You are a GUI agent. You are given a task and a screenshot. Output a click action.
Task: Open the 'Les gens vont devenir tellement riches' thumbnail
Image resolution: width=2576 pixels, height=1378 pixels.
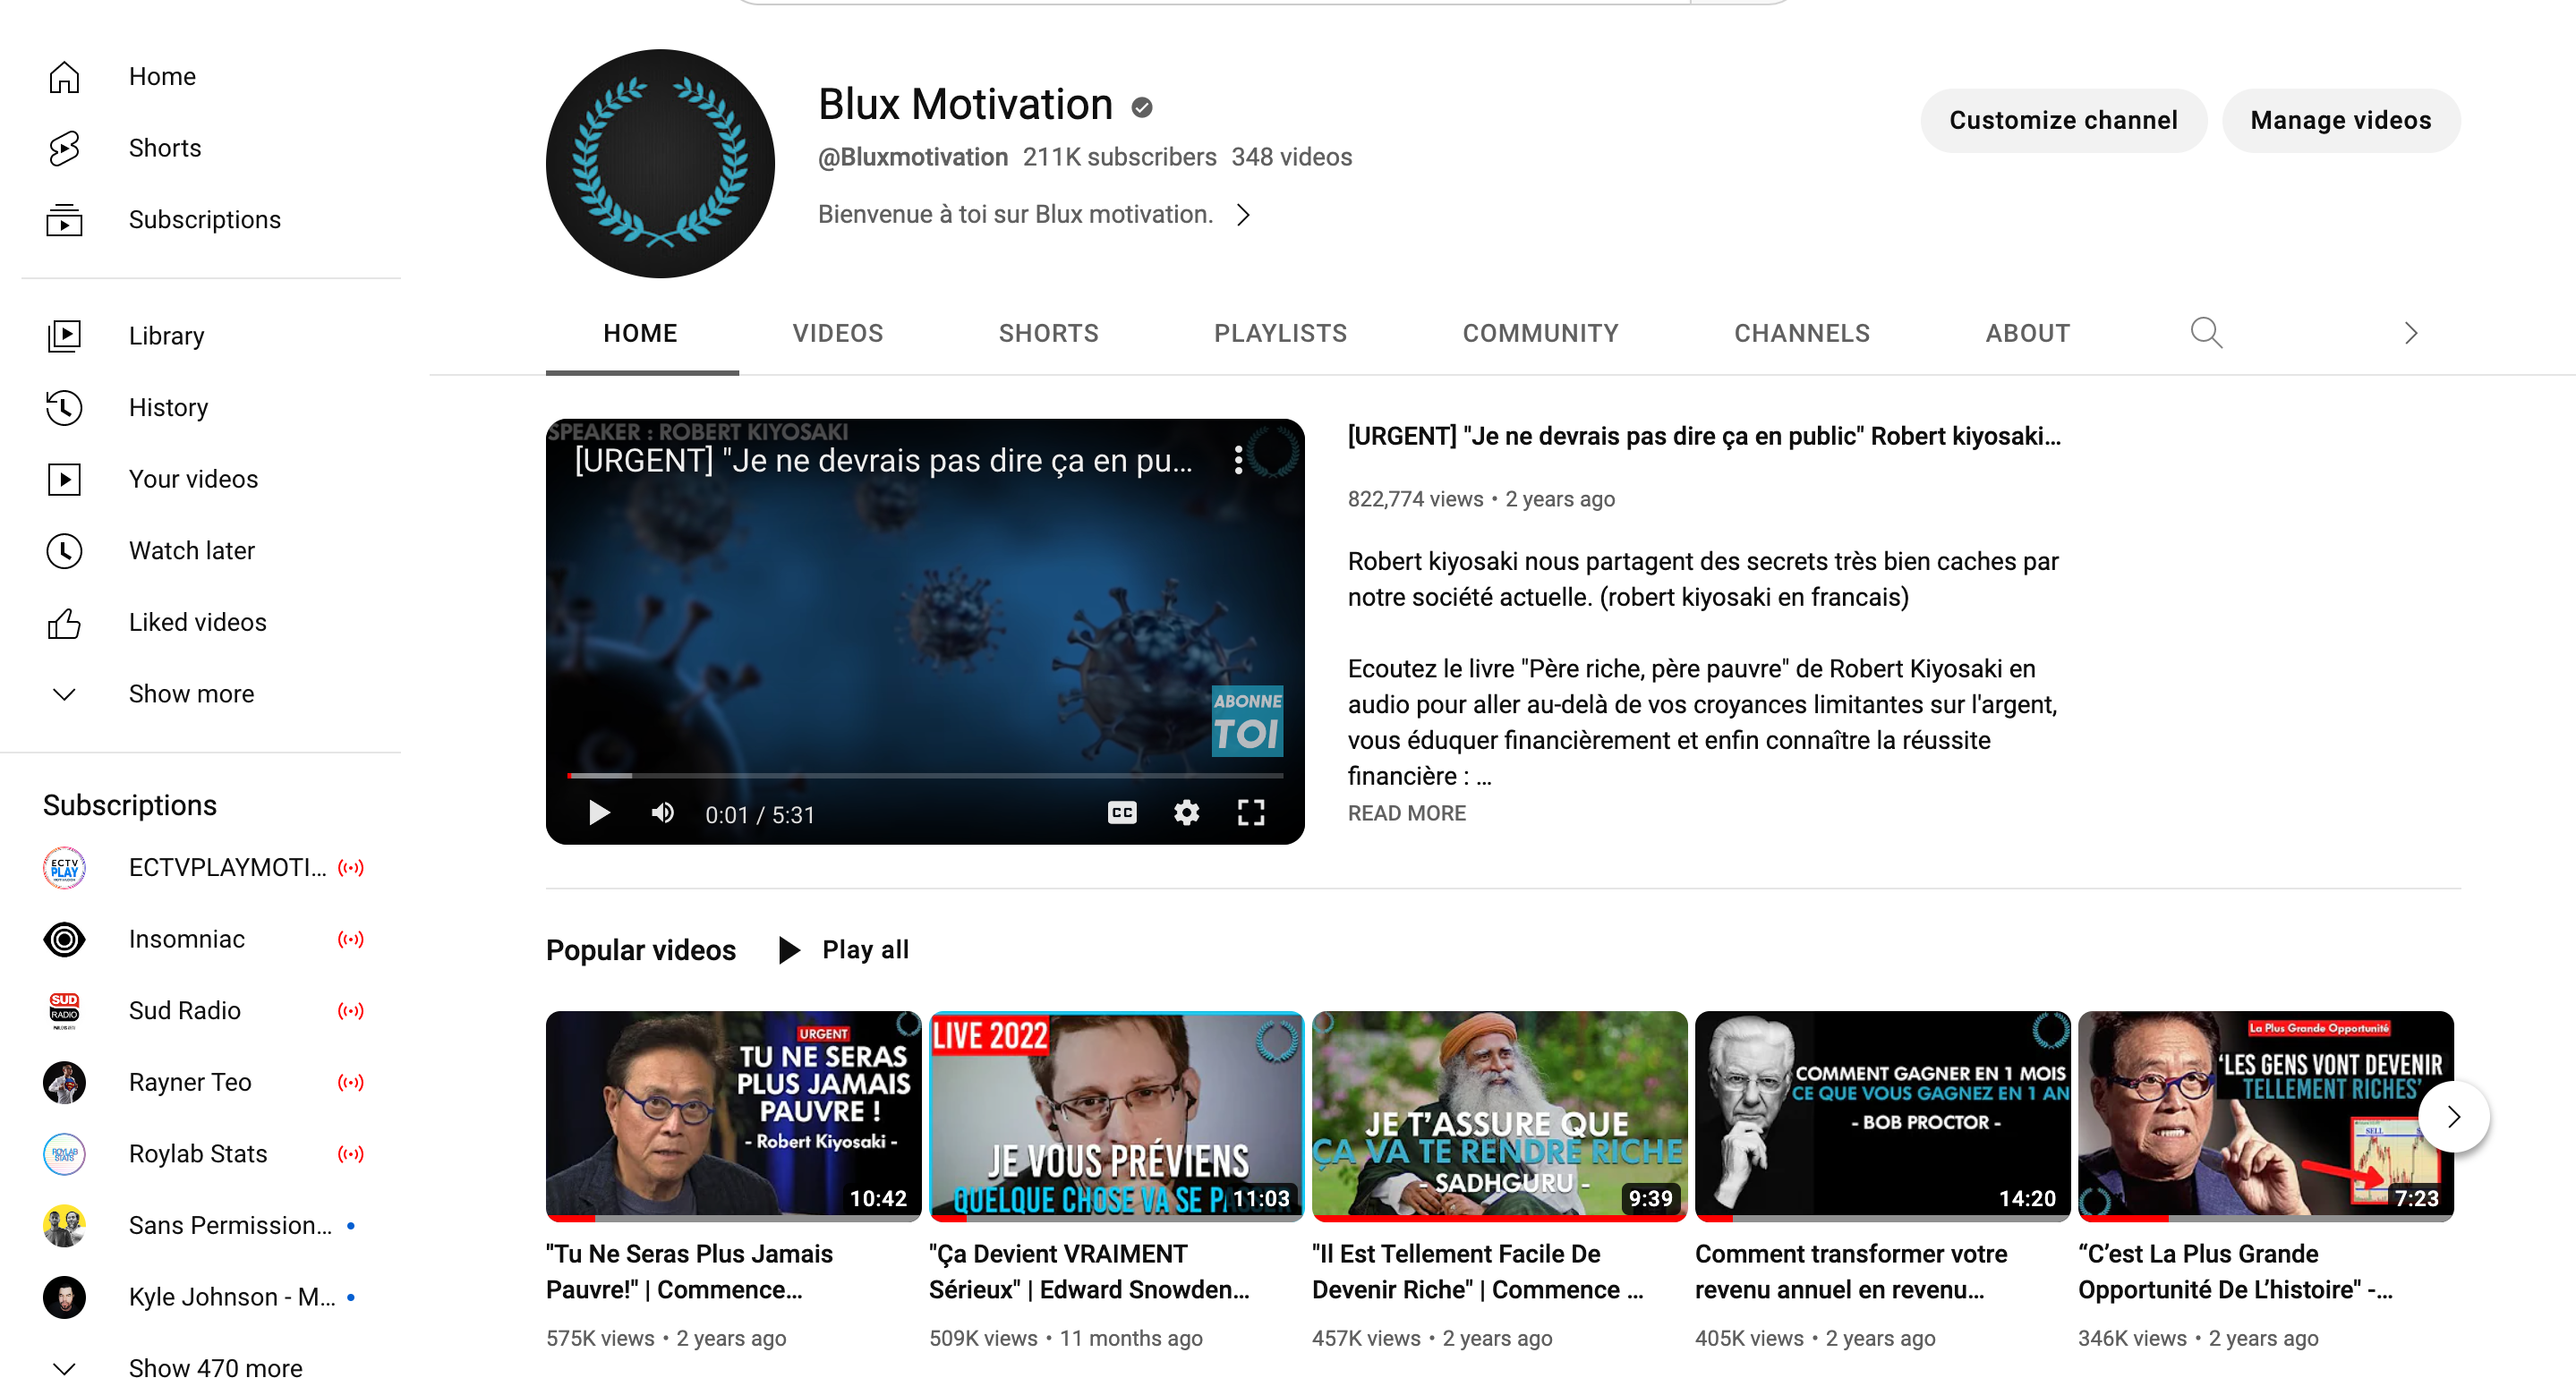click(2265, 1116)
